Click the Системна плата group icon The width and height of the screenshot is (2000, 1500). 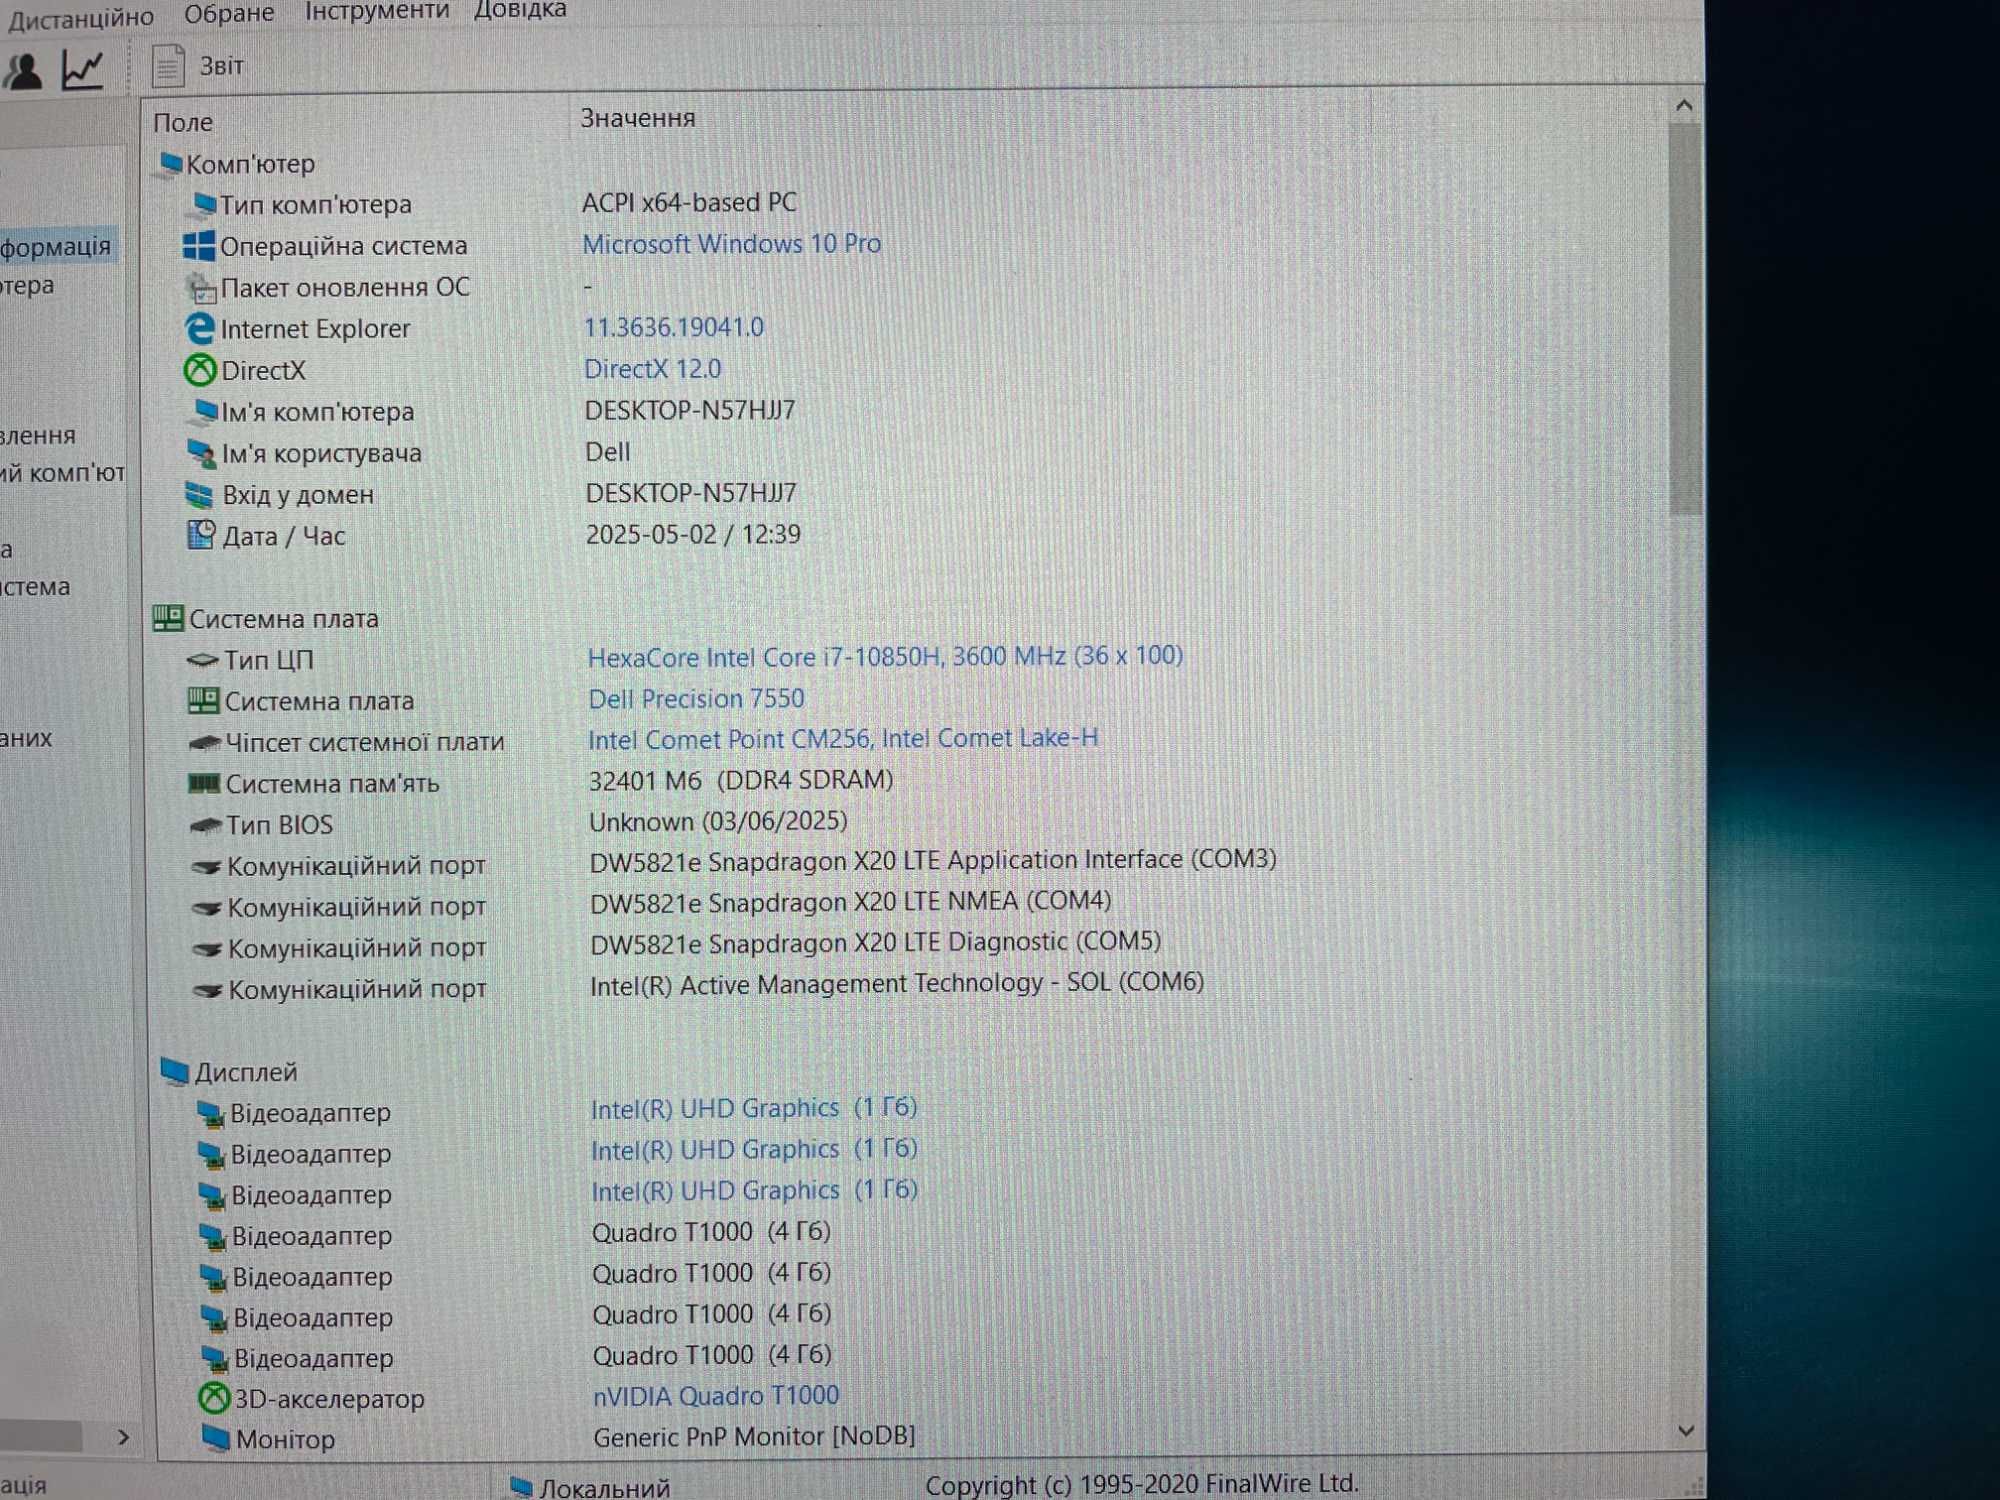(168, 618)
